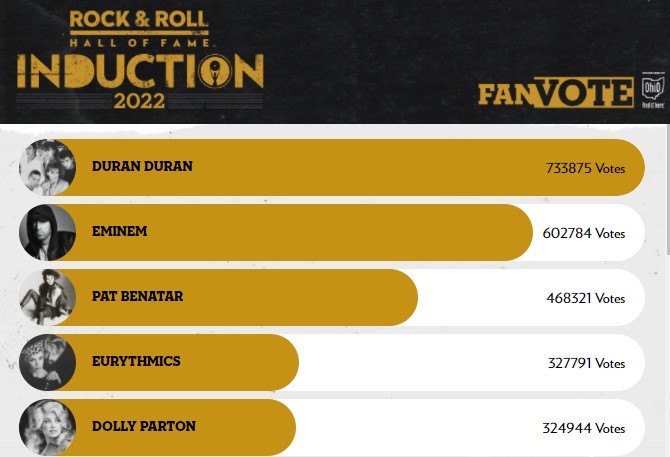
Task: Click the page's vertical scrollbar
Action: coord(667,290)
